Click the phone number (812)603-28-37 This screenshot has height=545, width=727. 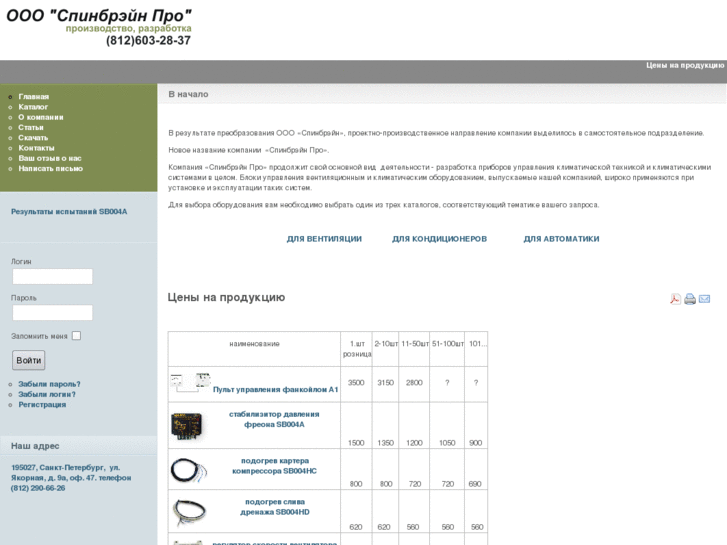(148, 40)
